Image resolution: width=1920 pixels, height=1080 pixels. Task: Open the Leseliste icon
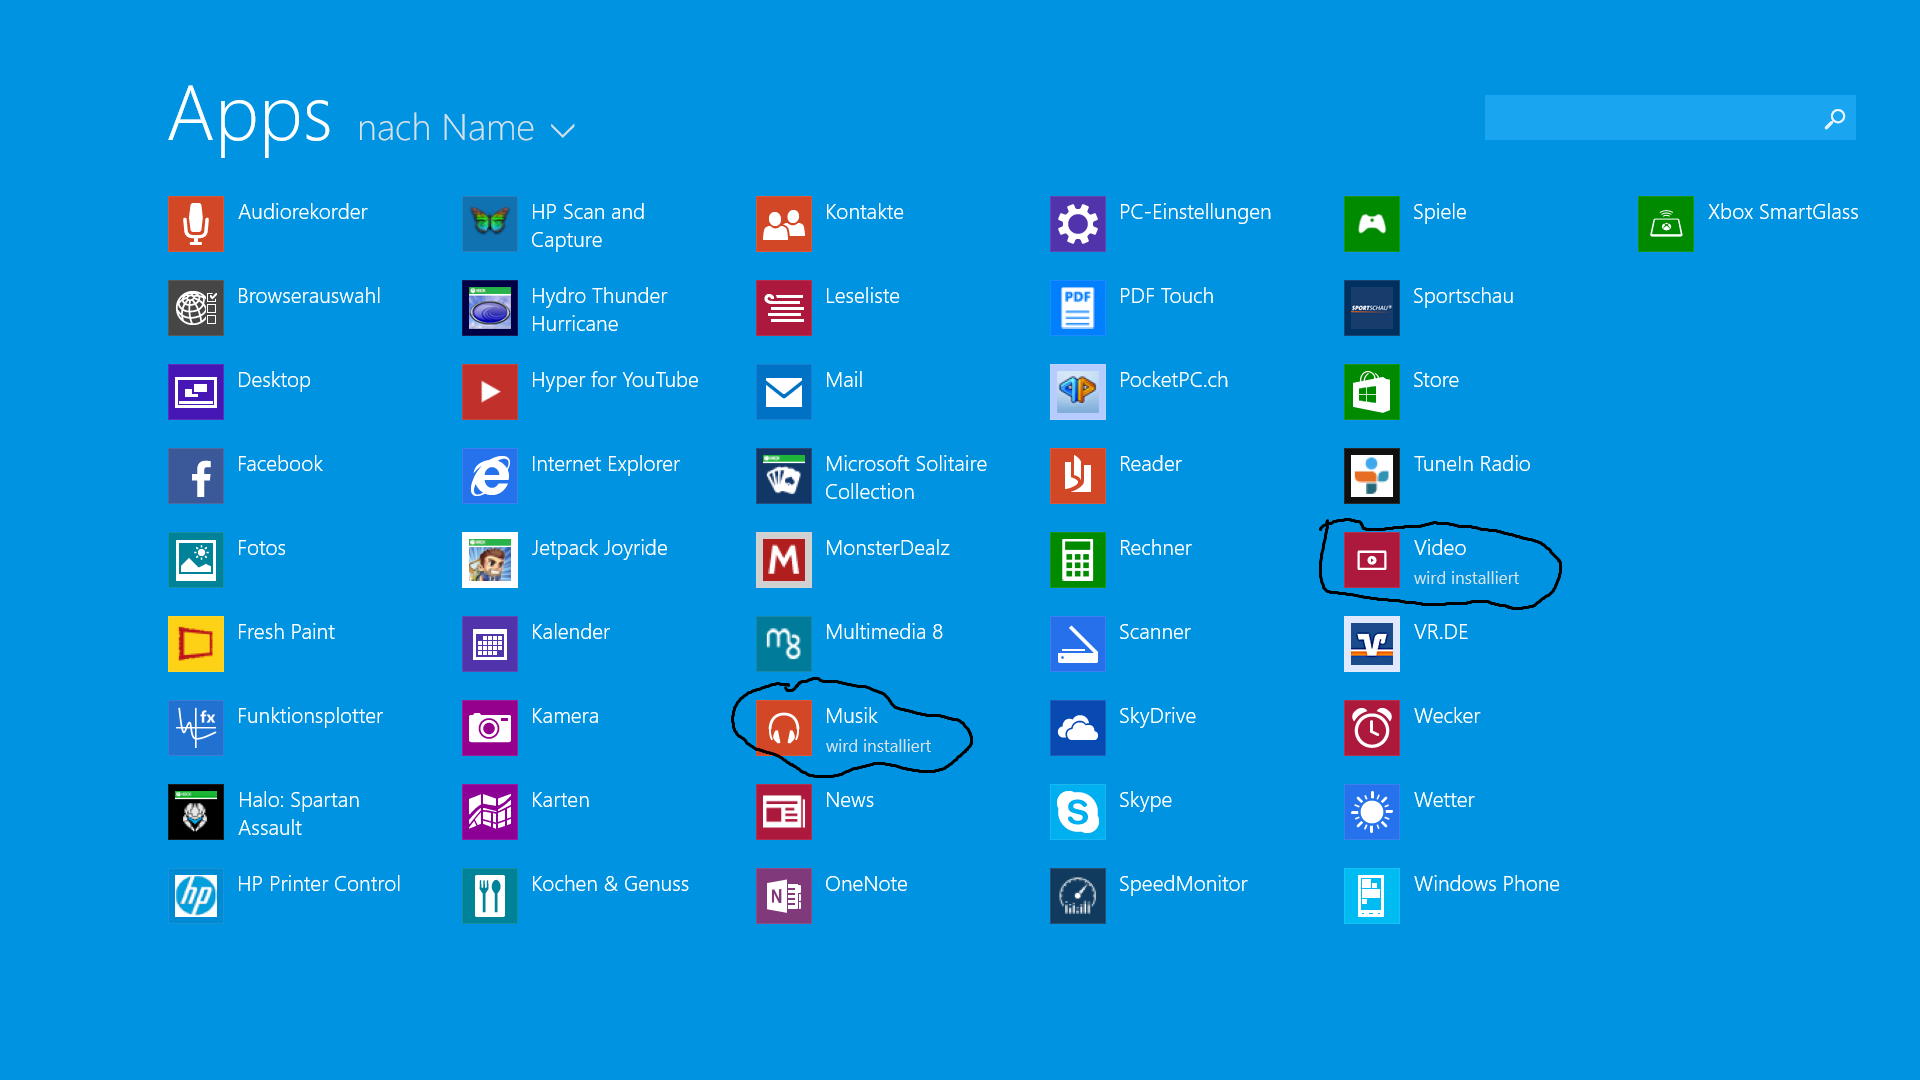click(784, 308)
